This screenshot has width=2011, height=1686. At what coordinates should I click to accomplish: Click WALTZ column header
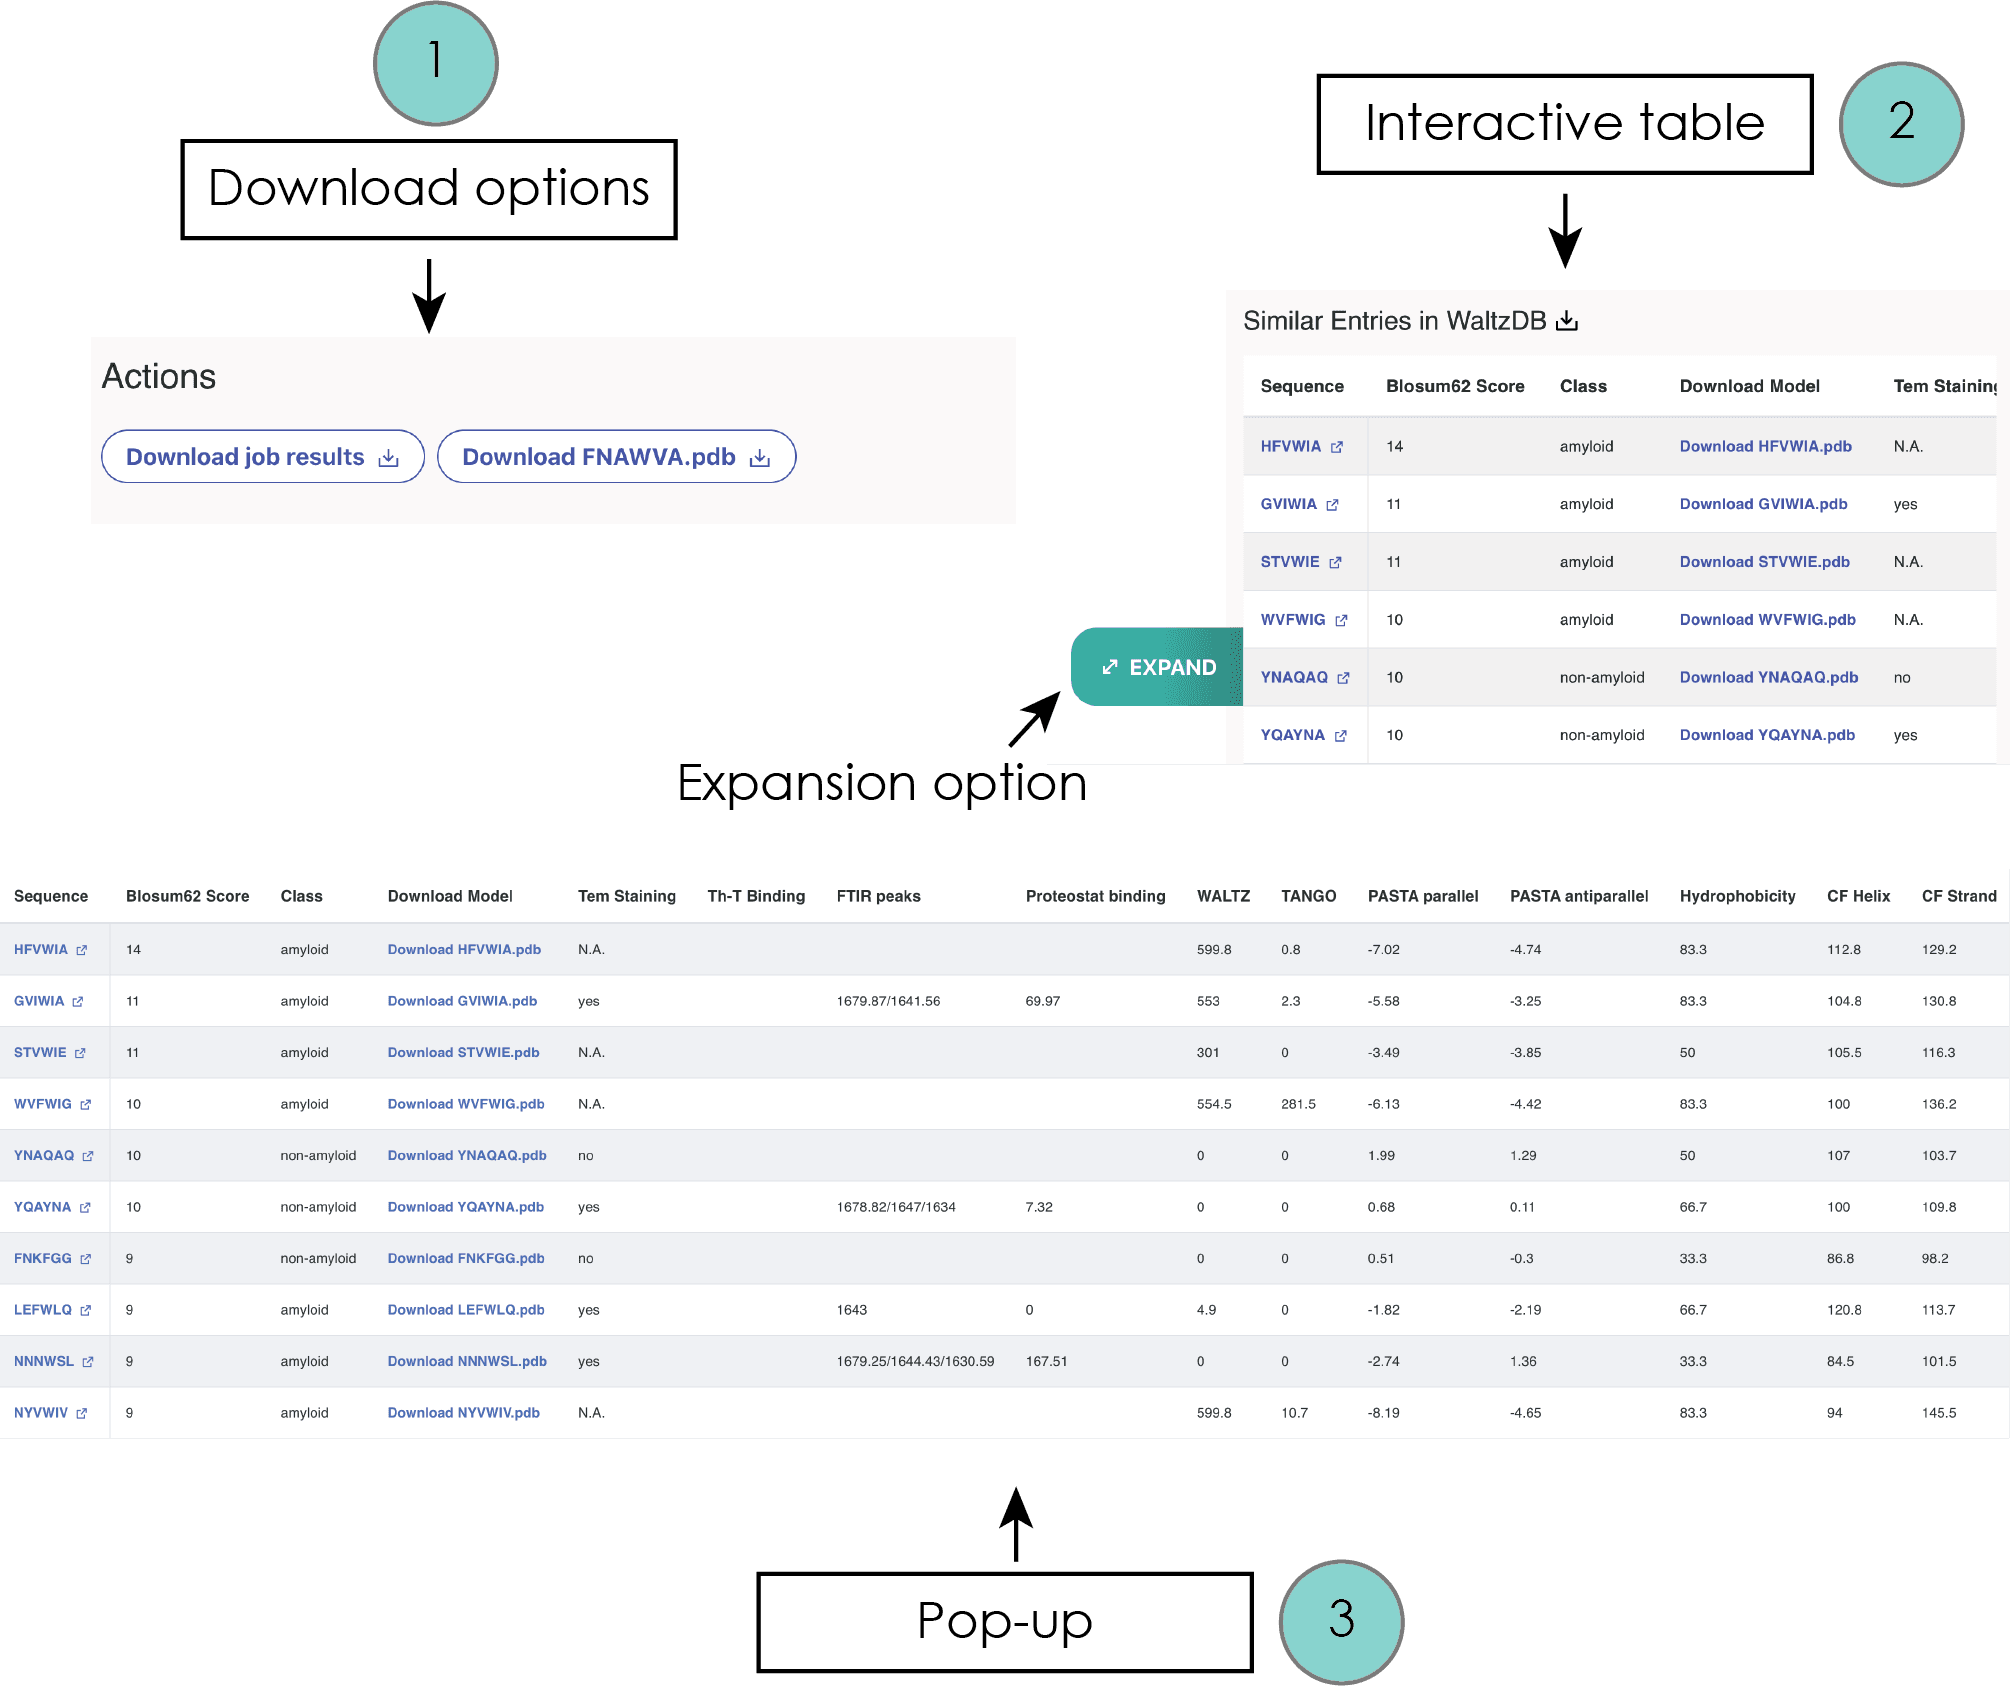[1223, 896]
